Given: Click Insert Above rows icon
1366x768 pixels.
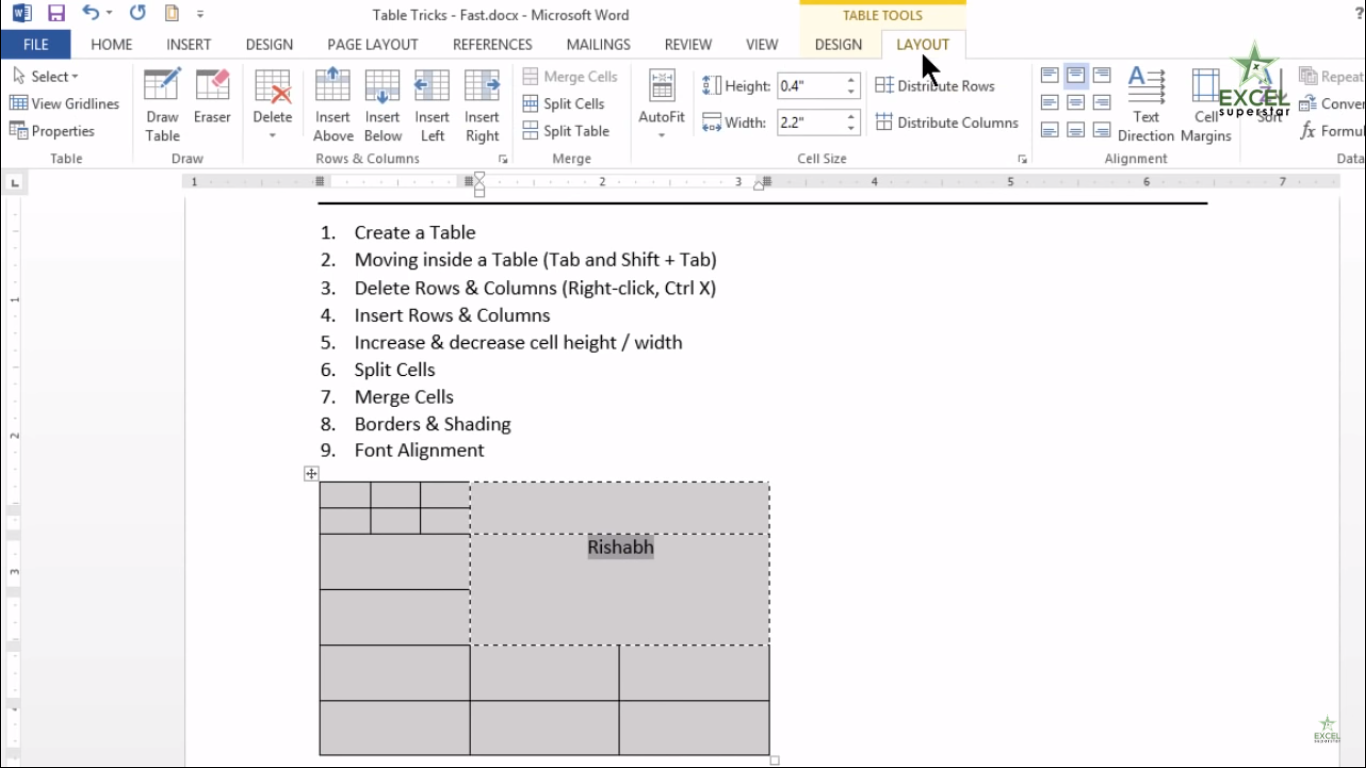Looking at the screenshot, I should click(333, 105).
